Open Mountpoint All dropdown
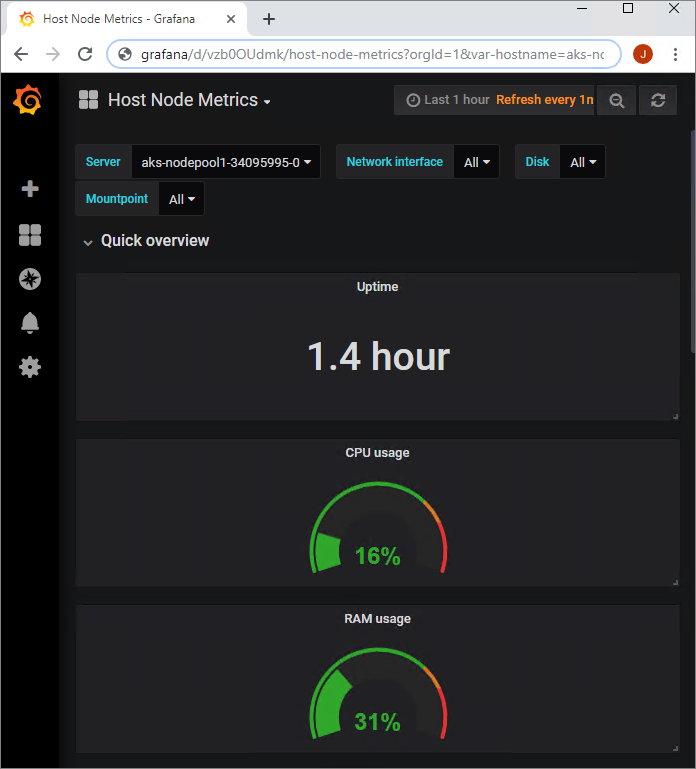696x769 pixels. click(181, 199)
